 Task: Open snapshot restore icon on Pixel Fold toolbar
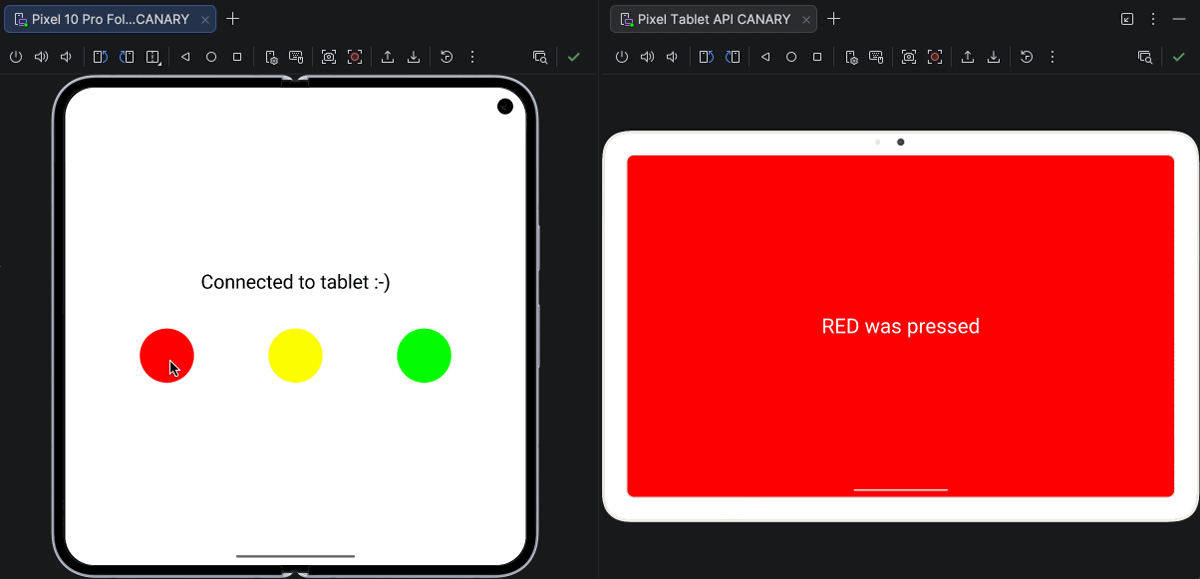tap(447, 57)
